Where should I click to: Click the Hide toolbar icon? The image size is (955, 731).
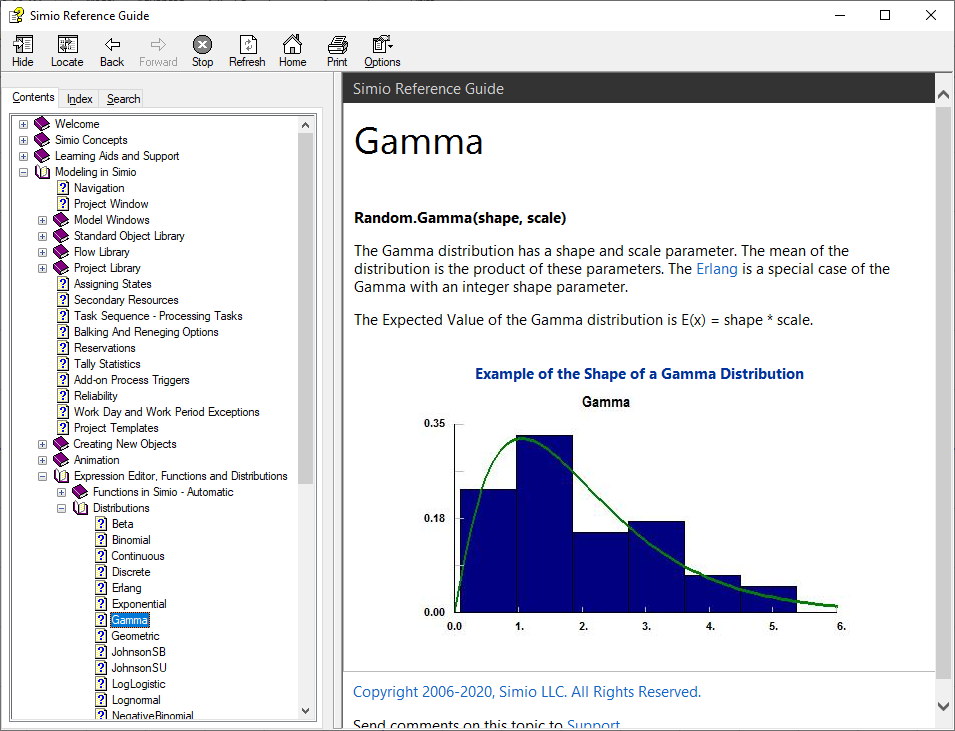(23, 44)
